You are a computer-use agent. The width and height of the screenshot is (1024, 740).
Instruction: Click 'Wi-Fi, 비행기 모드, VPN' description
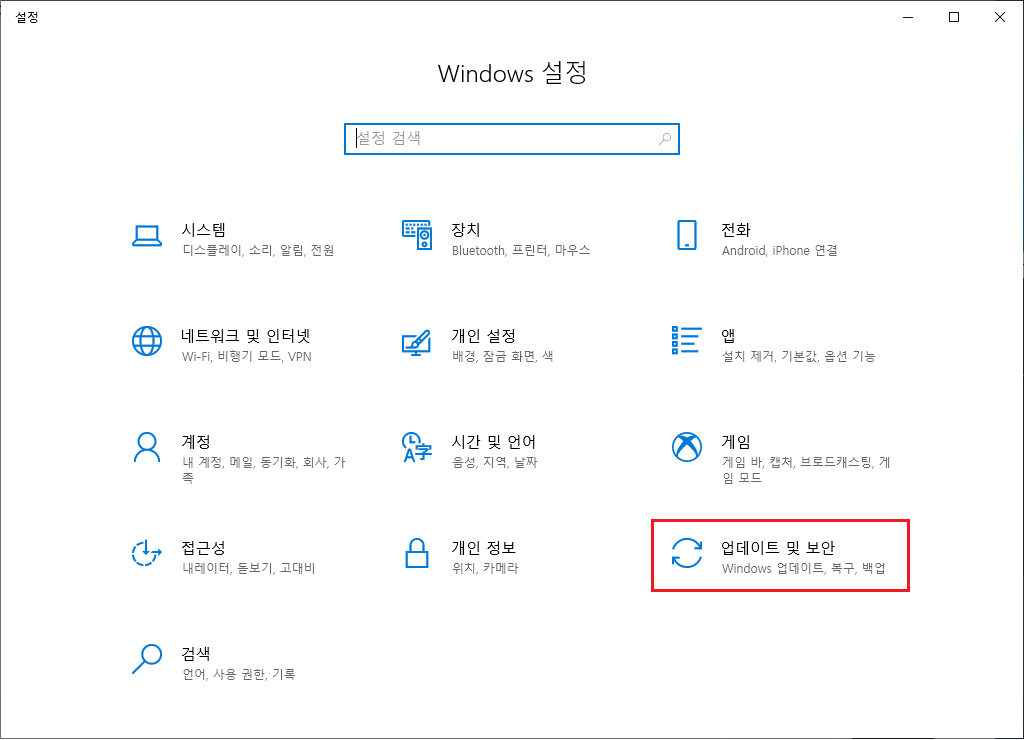247,357
